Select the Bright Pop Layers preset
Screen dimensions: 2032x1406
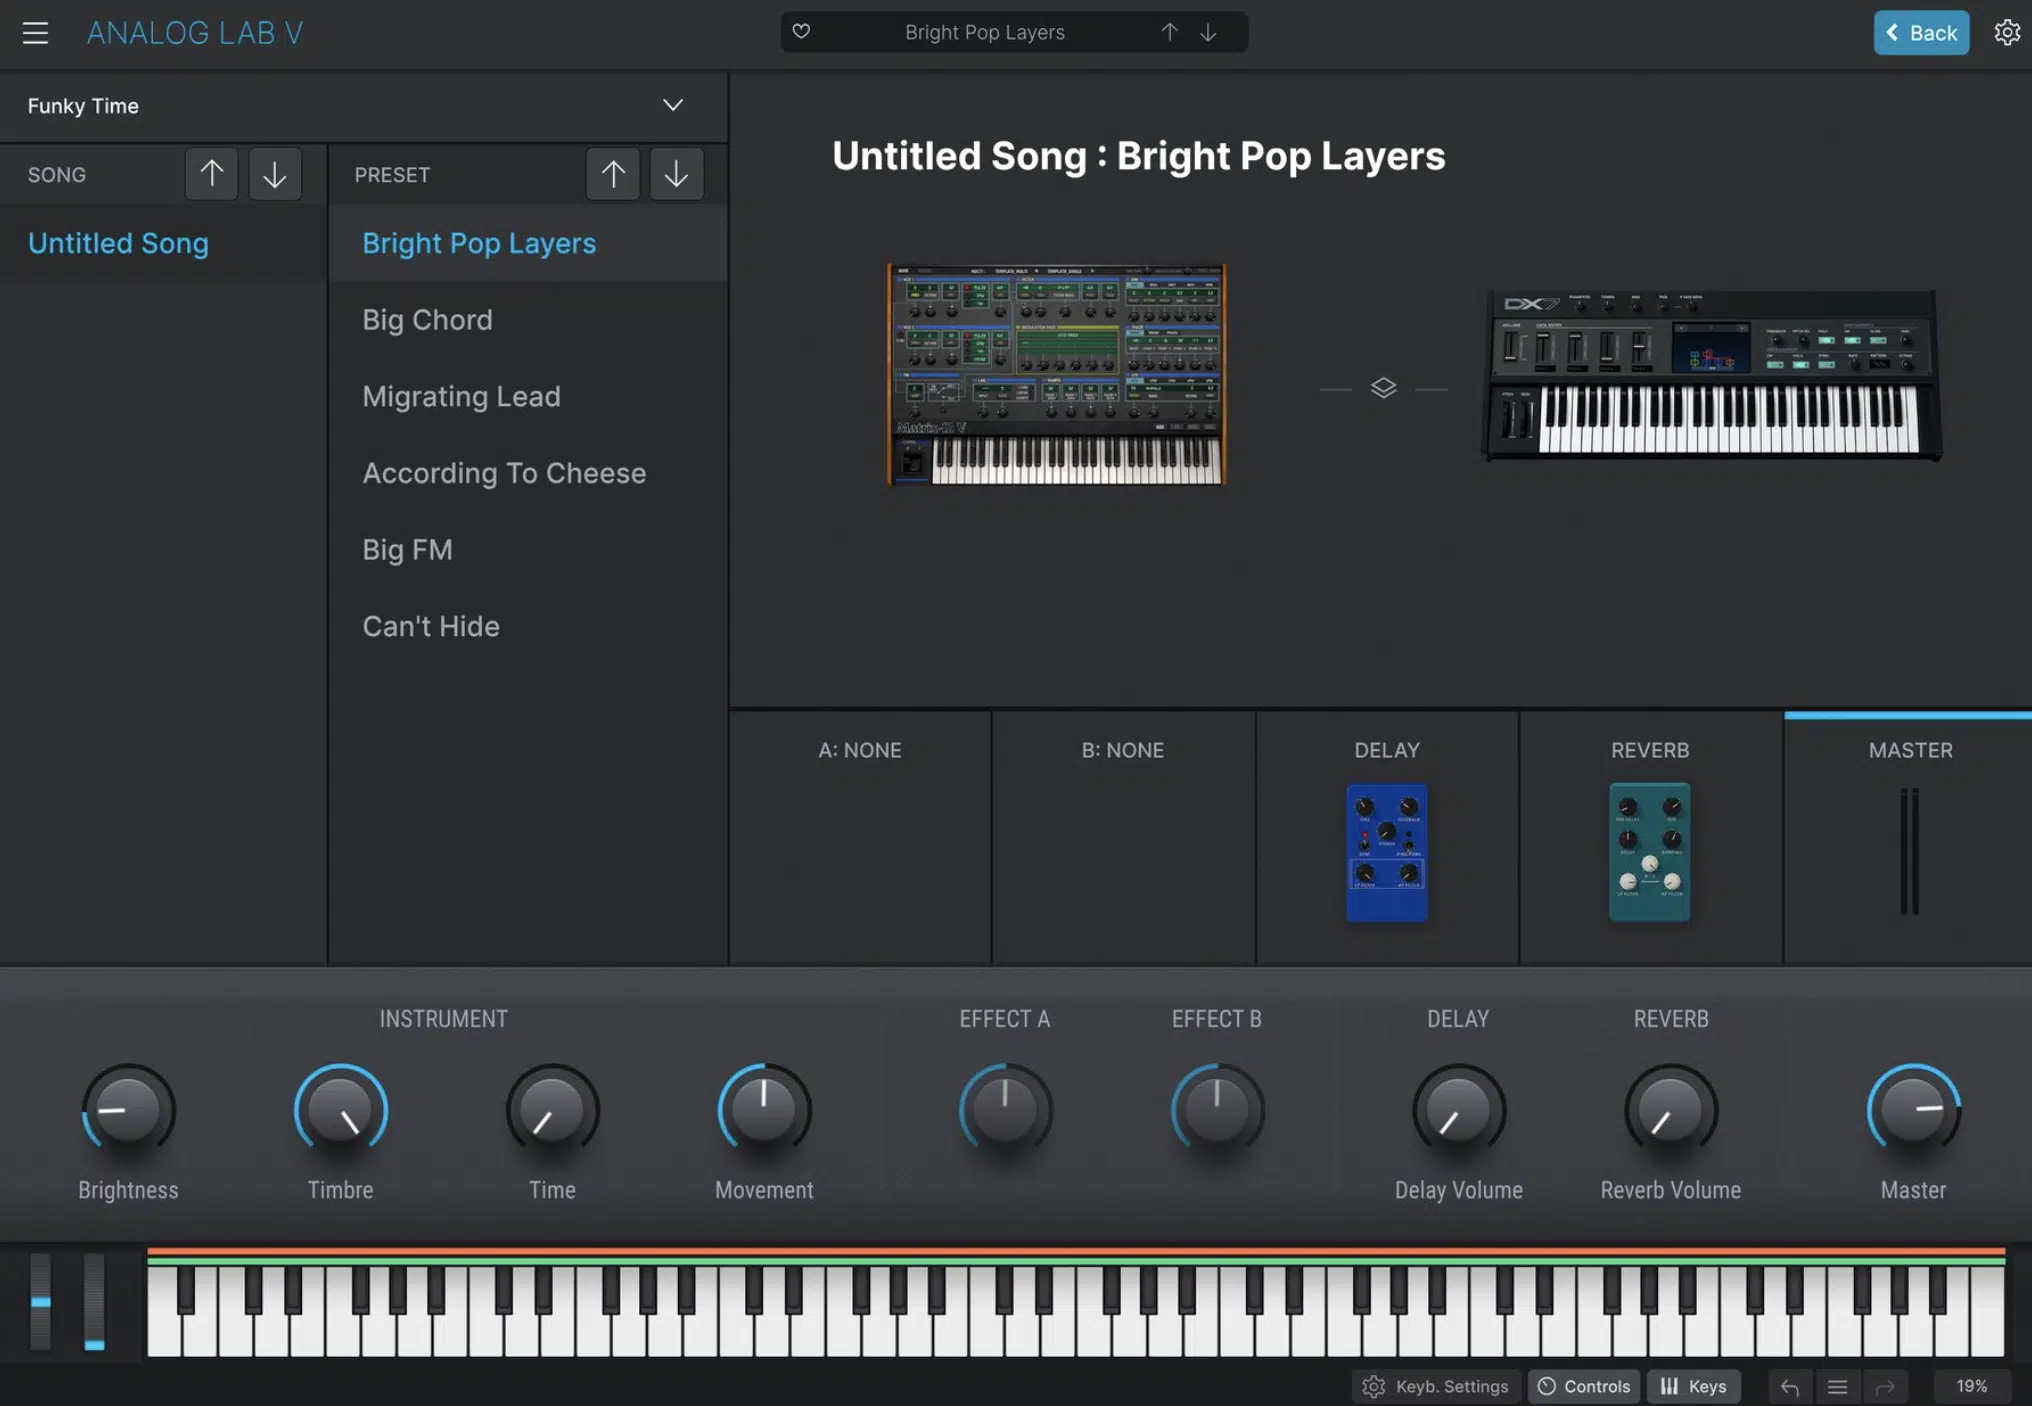pos(528,243)
